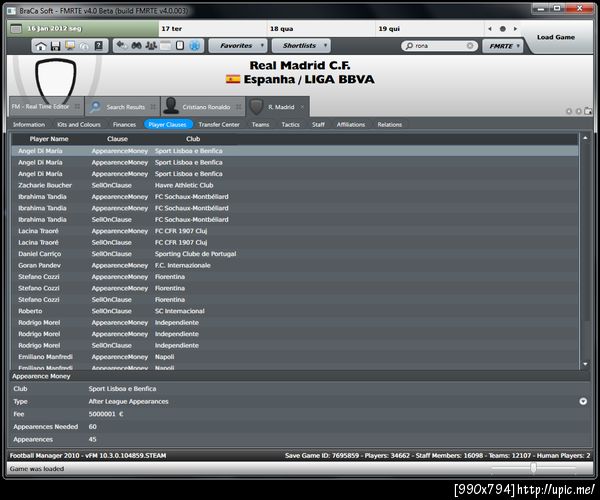This screenshot has width=600, height=500.
Task: Click the people group toolbar icon
Action: pyautogui.click(x=151, y=46)
